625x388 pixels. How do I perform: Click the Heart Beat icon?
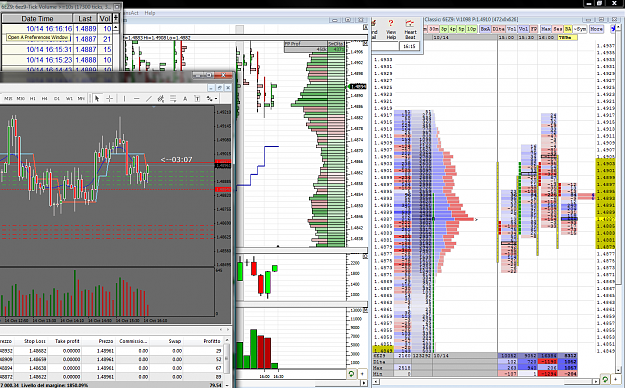(x=409, y=24)
